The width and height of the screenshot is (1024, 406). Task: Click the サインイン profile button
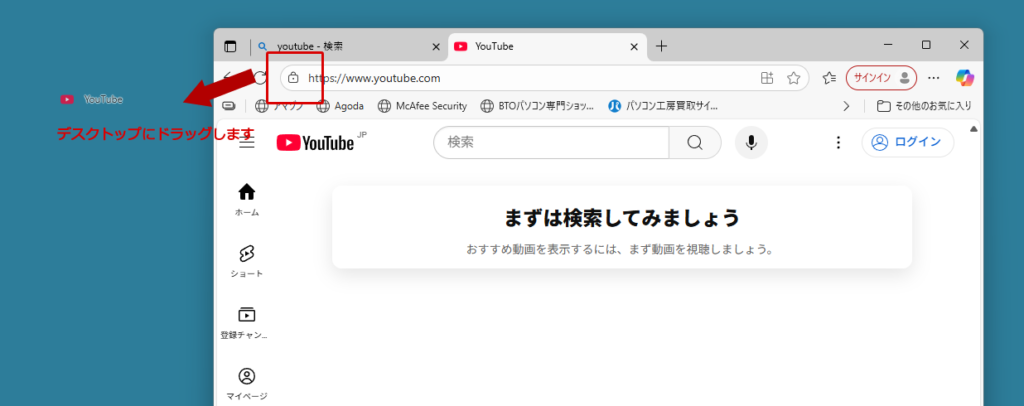coord(882,78)
